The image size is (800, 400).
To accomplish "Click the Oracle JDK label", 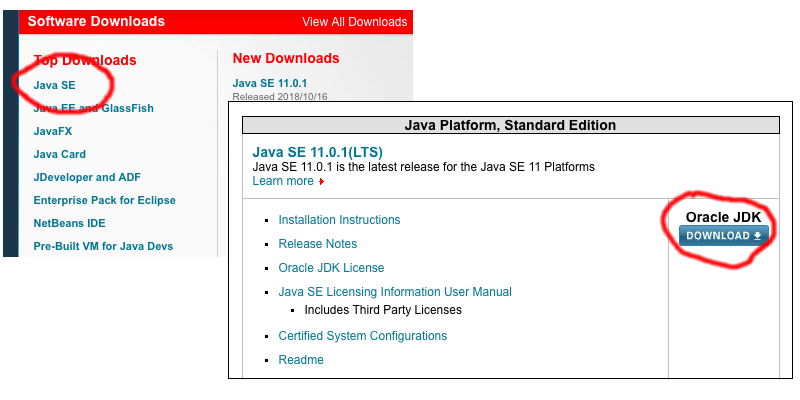I will tap(723, 217).
